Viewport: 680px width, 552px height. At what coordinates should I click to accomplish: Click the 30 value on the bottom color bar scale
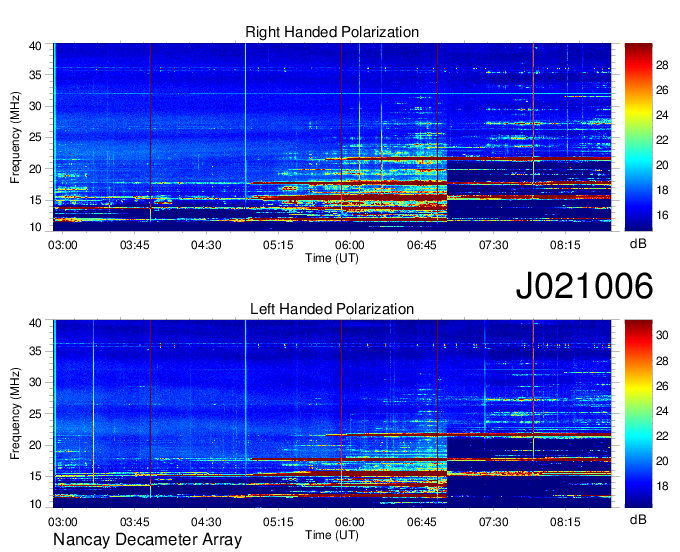(662, 335)
